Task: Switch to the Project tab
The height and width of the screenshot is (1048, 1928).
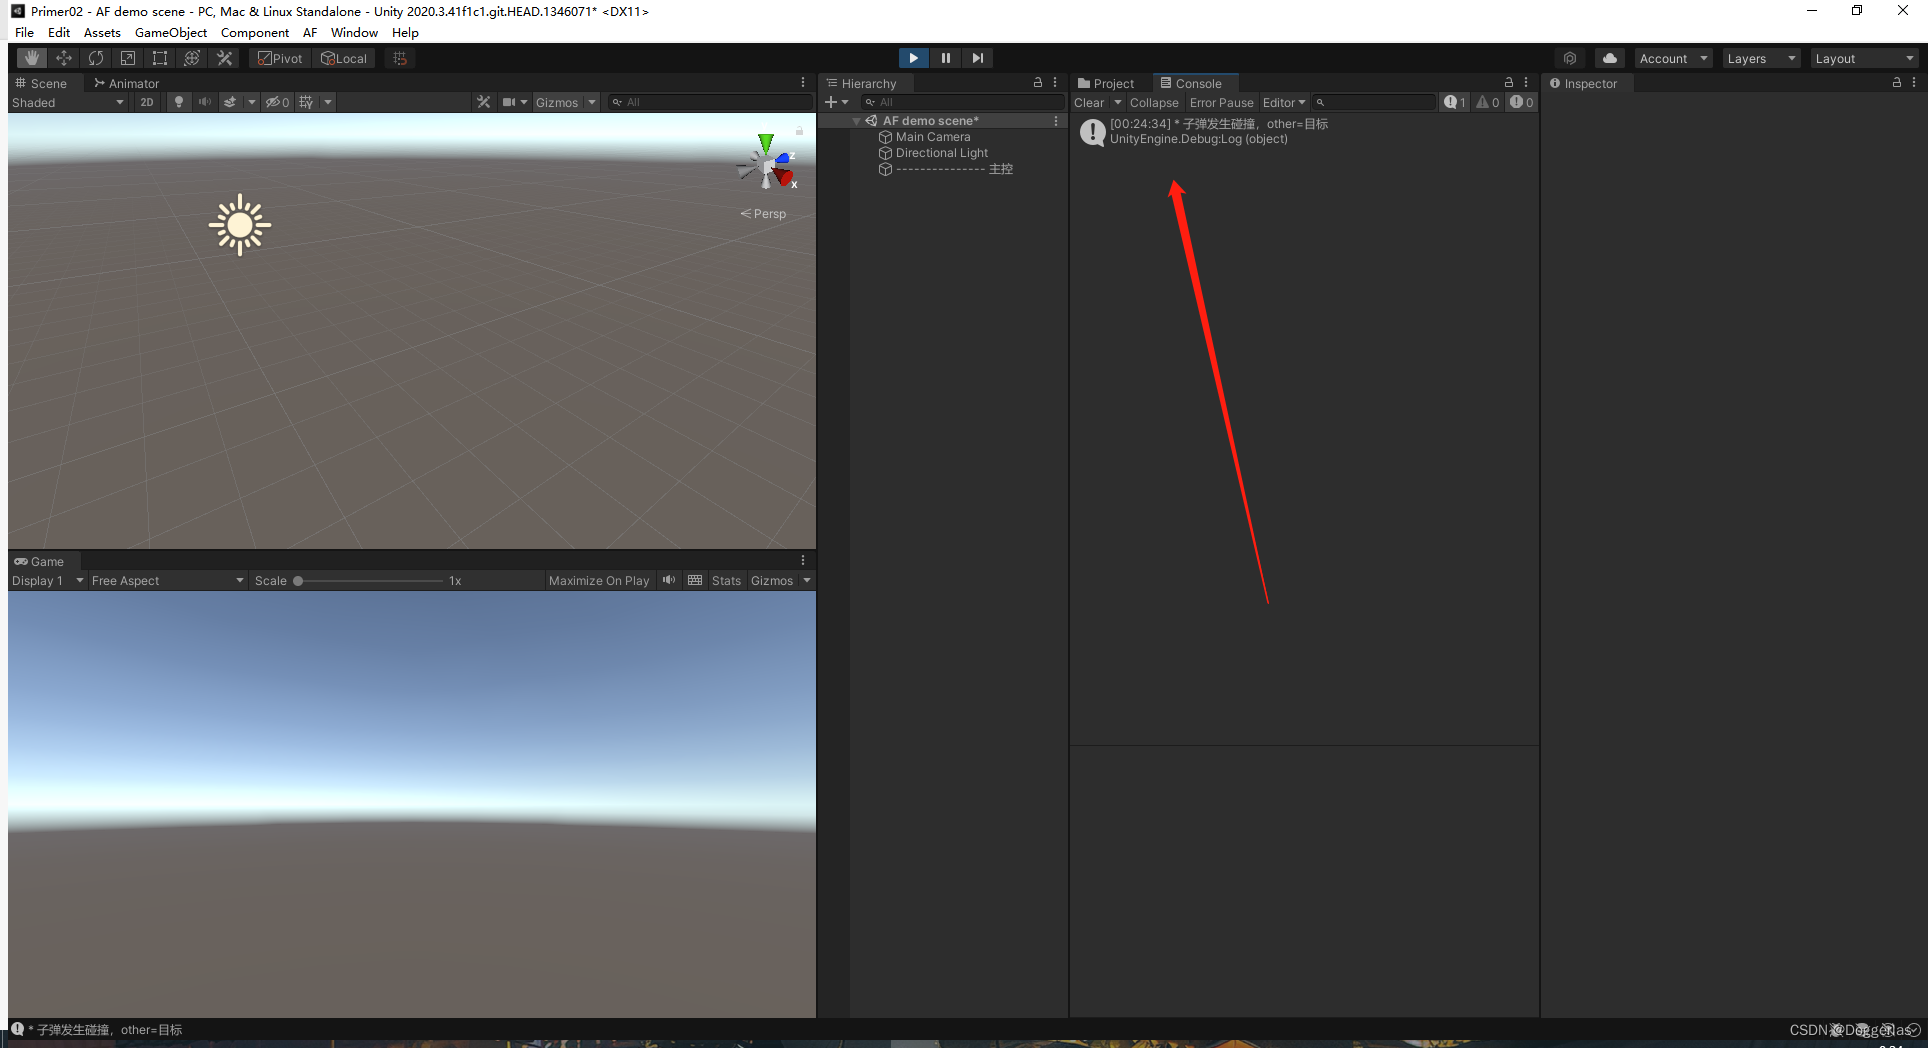Action: [1107, 83]
